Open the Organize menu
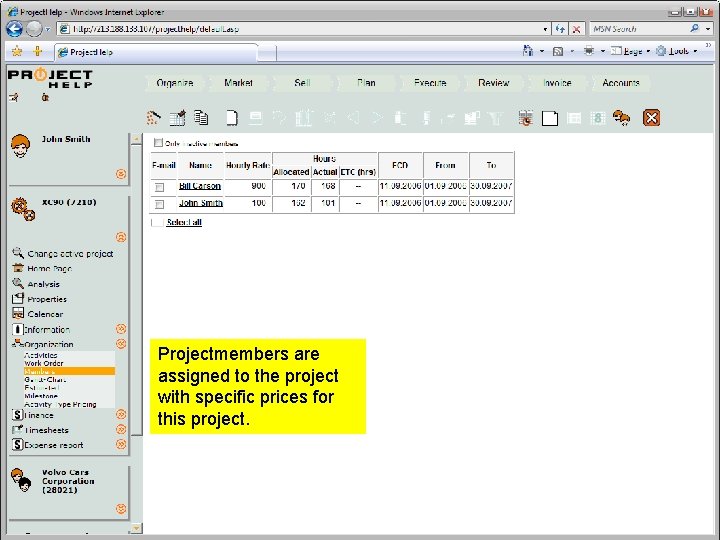 point(174,83)
